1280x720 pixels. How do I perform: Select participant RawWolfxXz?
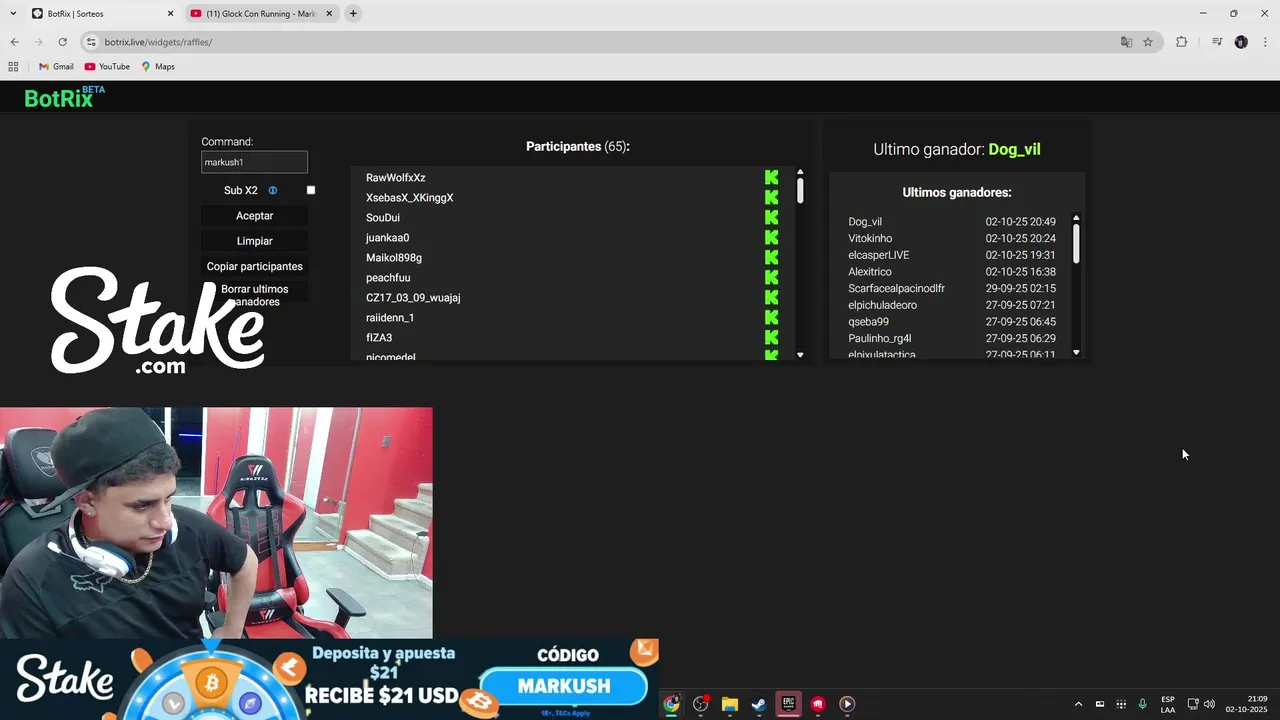pyautogui.click(x=395, y=177)
